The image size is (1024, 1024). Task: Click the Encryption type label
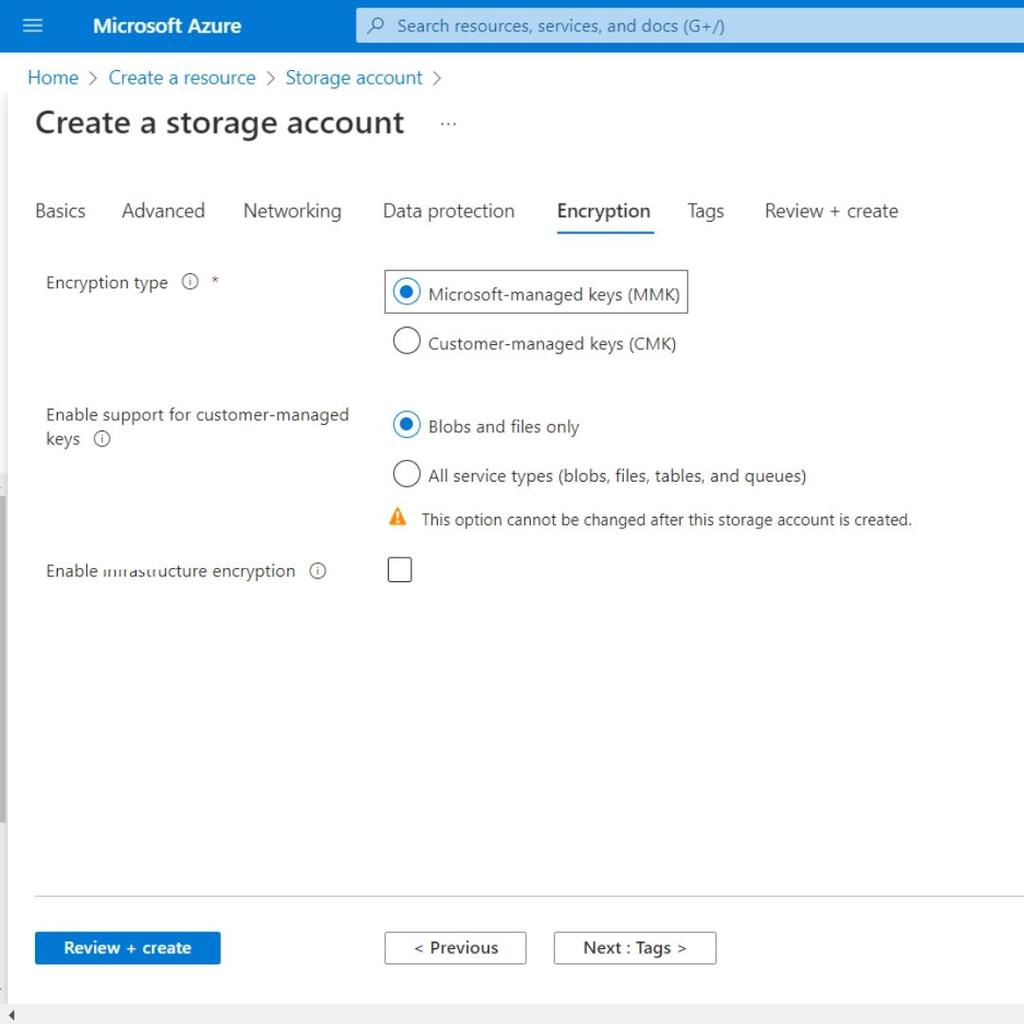pos(107,282)
